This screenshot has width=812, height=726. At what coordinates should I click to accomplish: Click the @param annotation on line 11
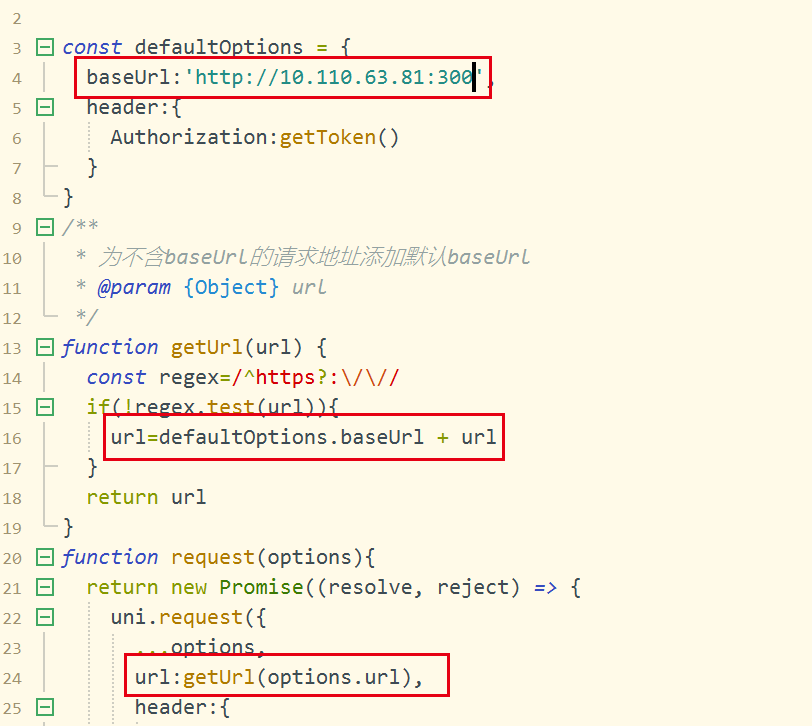[x=134, y=287]
